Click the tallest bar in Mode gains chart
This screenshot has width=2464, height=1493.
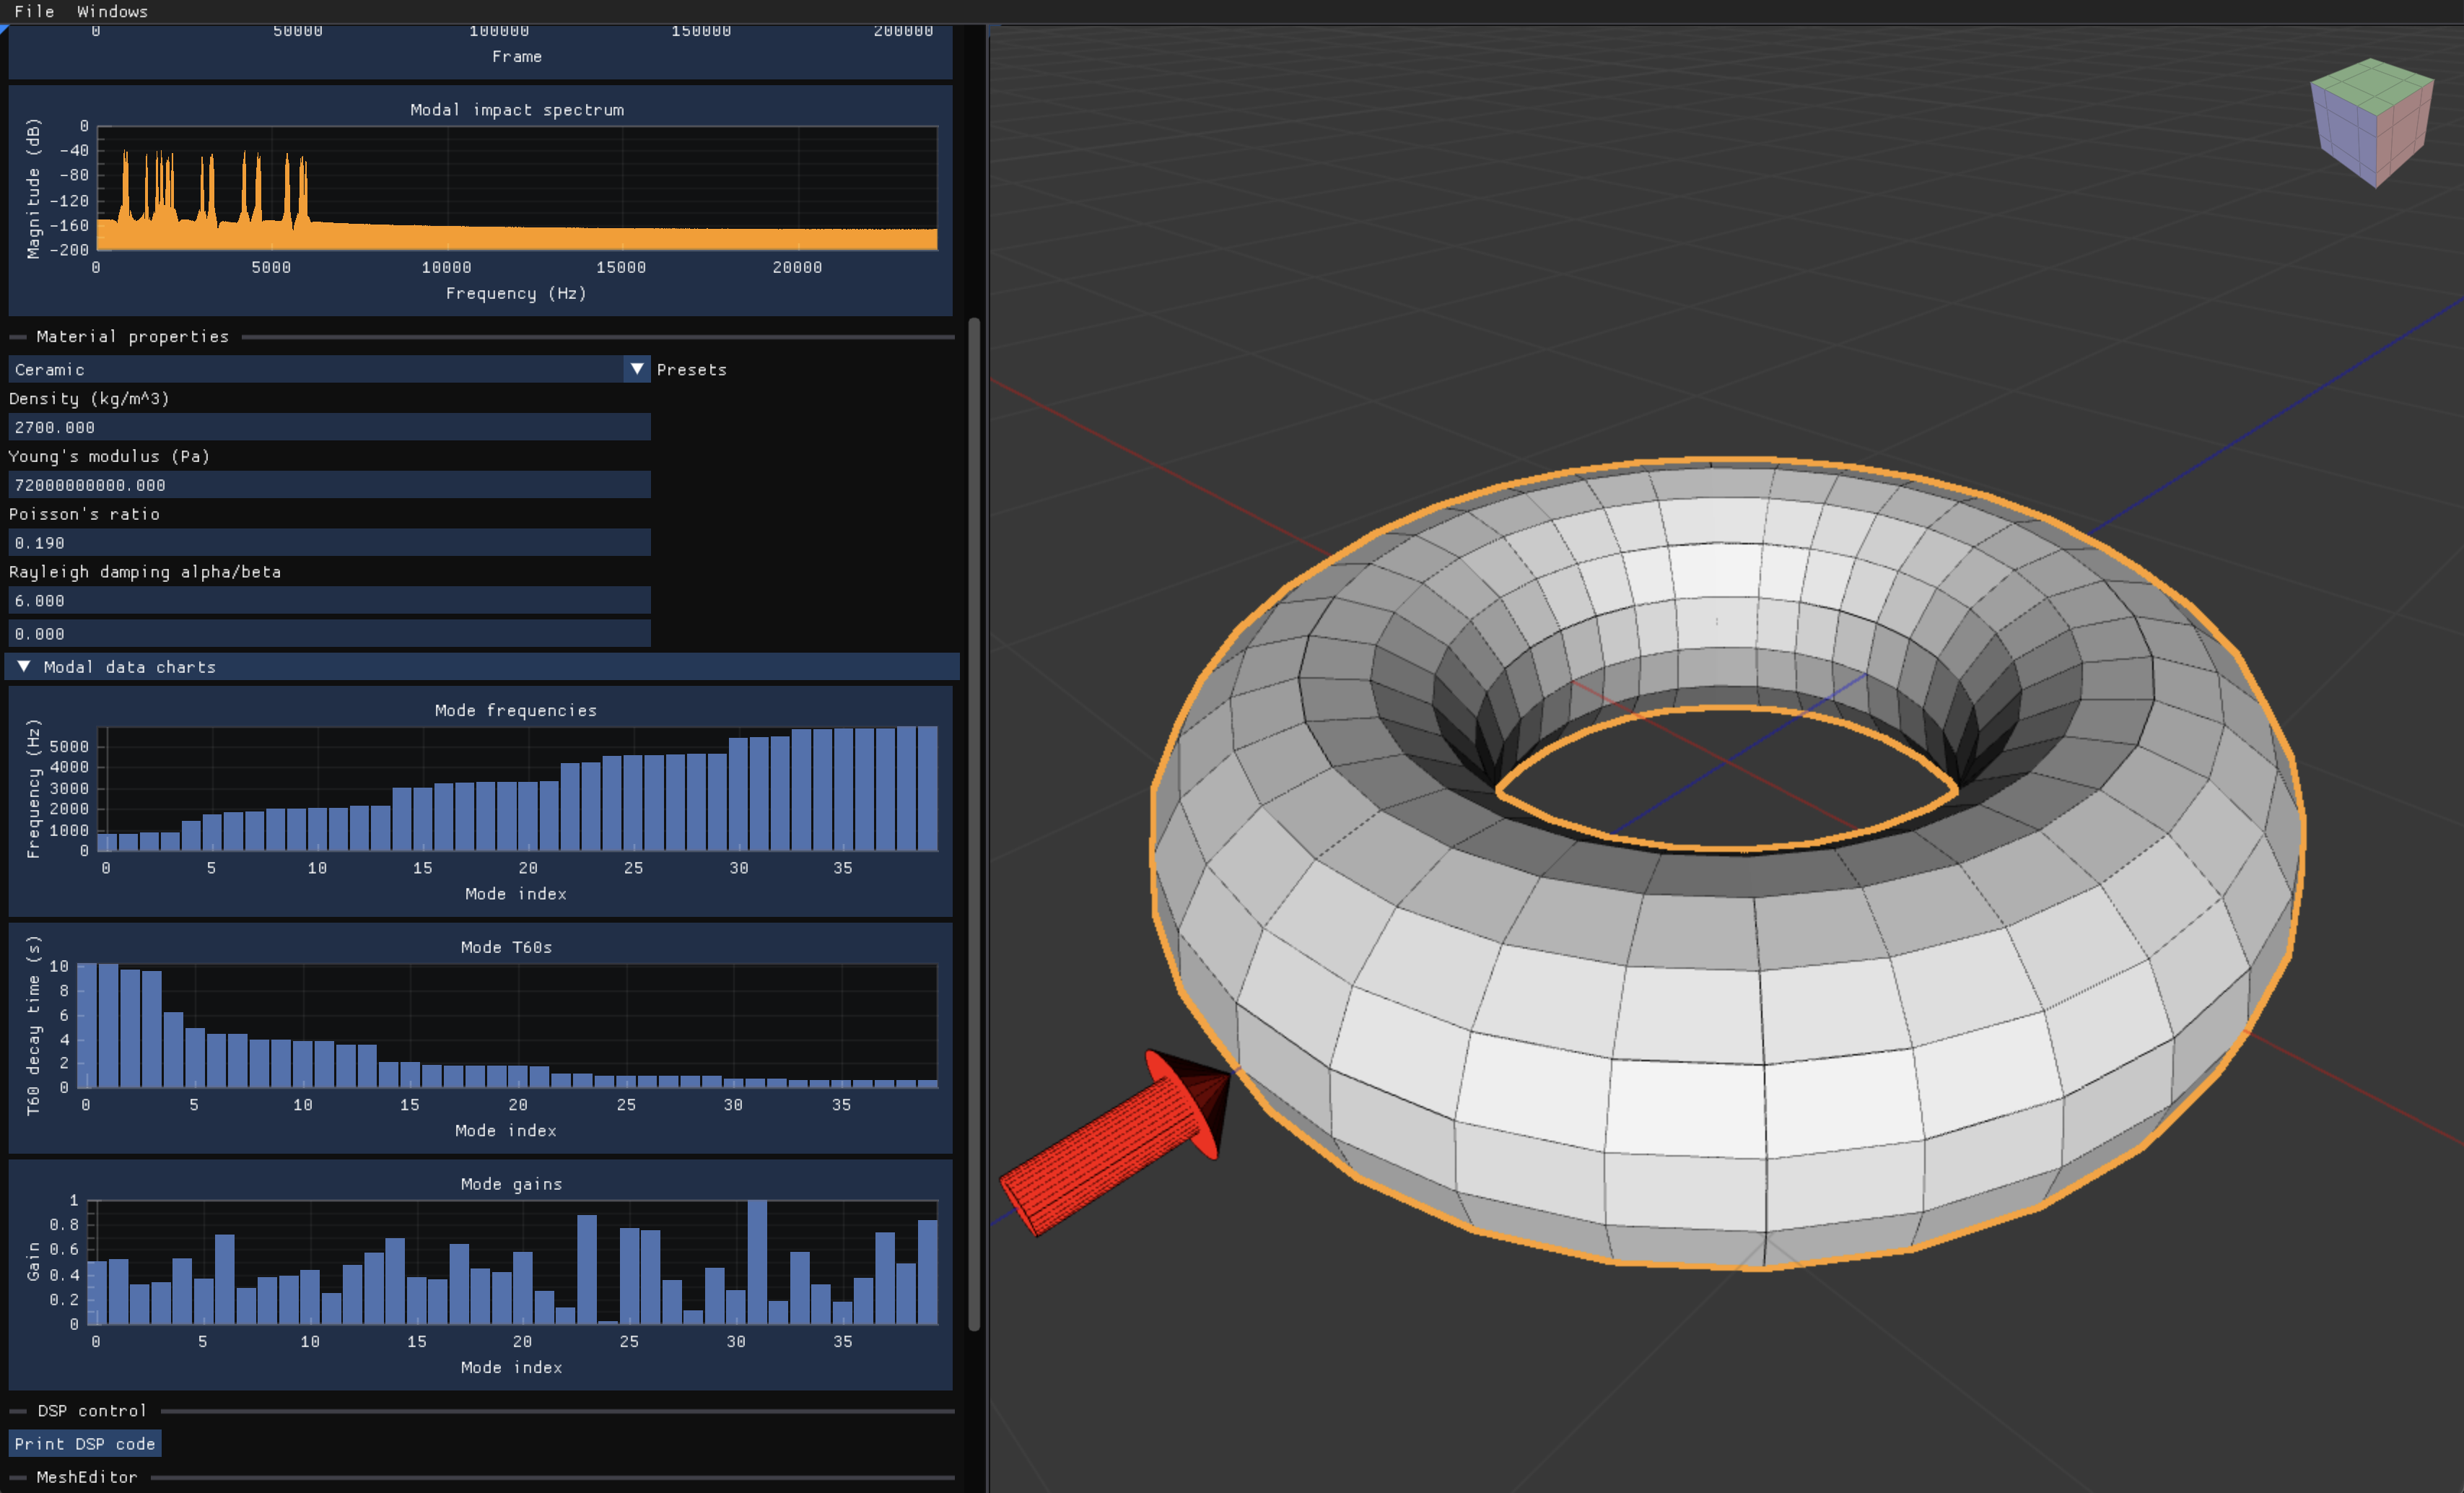pos(757,1262)
